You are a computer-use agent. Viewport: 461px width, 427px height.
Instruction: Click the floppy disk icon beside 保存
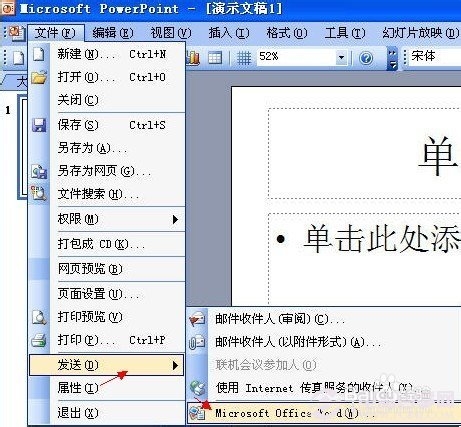click(x=39, y=125)
